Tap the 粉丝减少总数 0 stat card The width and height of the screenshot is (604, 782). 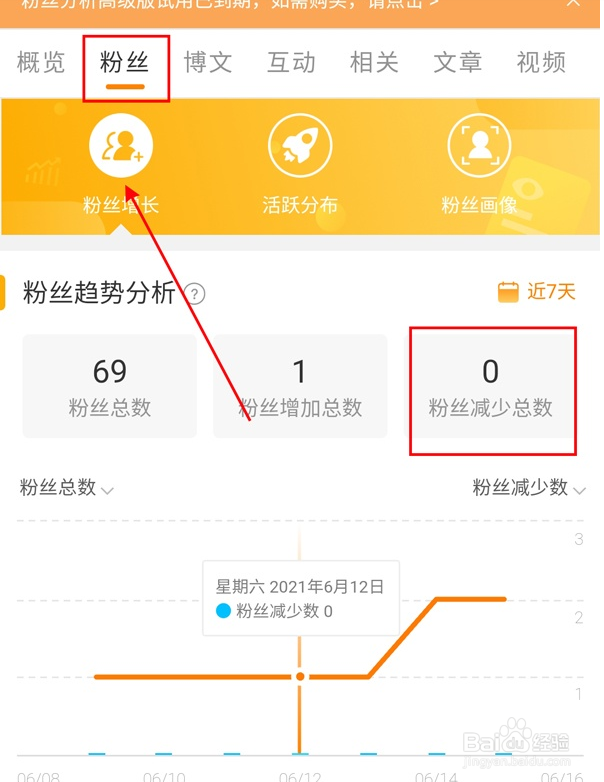[490, 386]
